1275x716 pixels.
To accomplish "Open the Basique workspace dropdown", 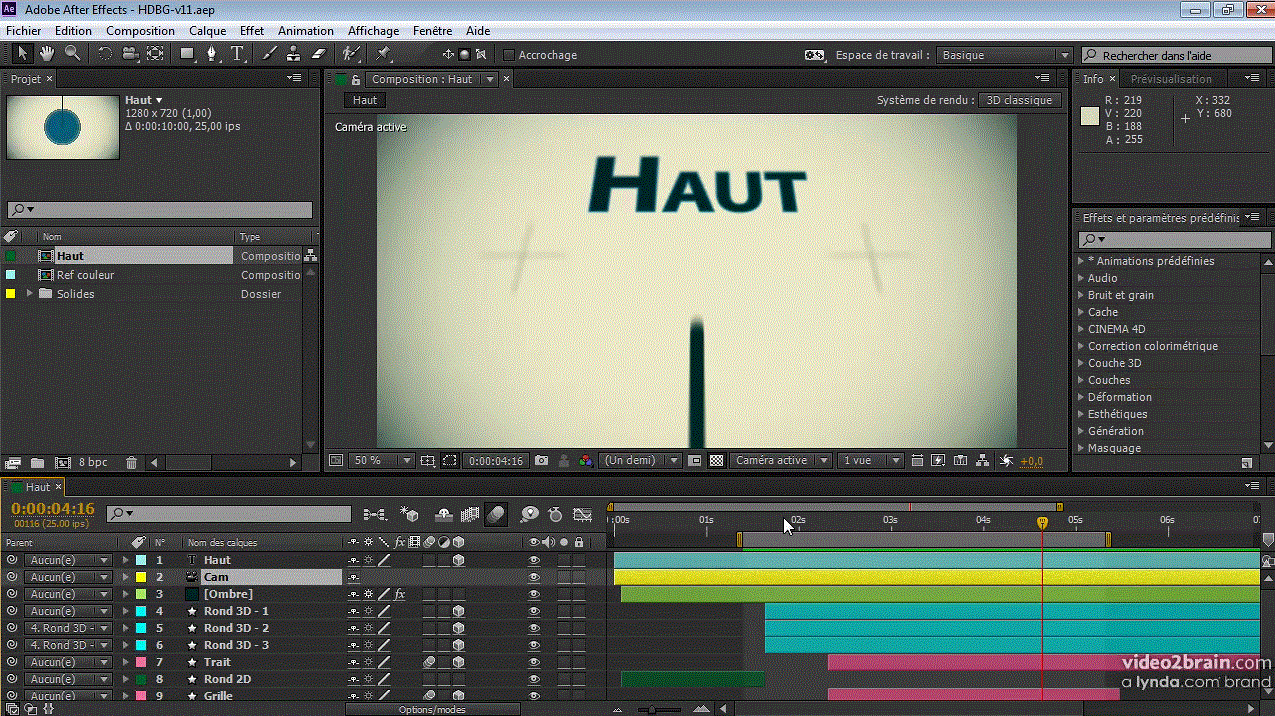I will [1004, 55].
